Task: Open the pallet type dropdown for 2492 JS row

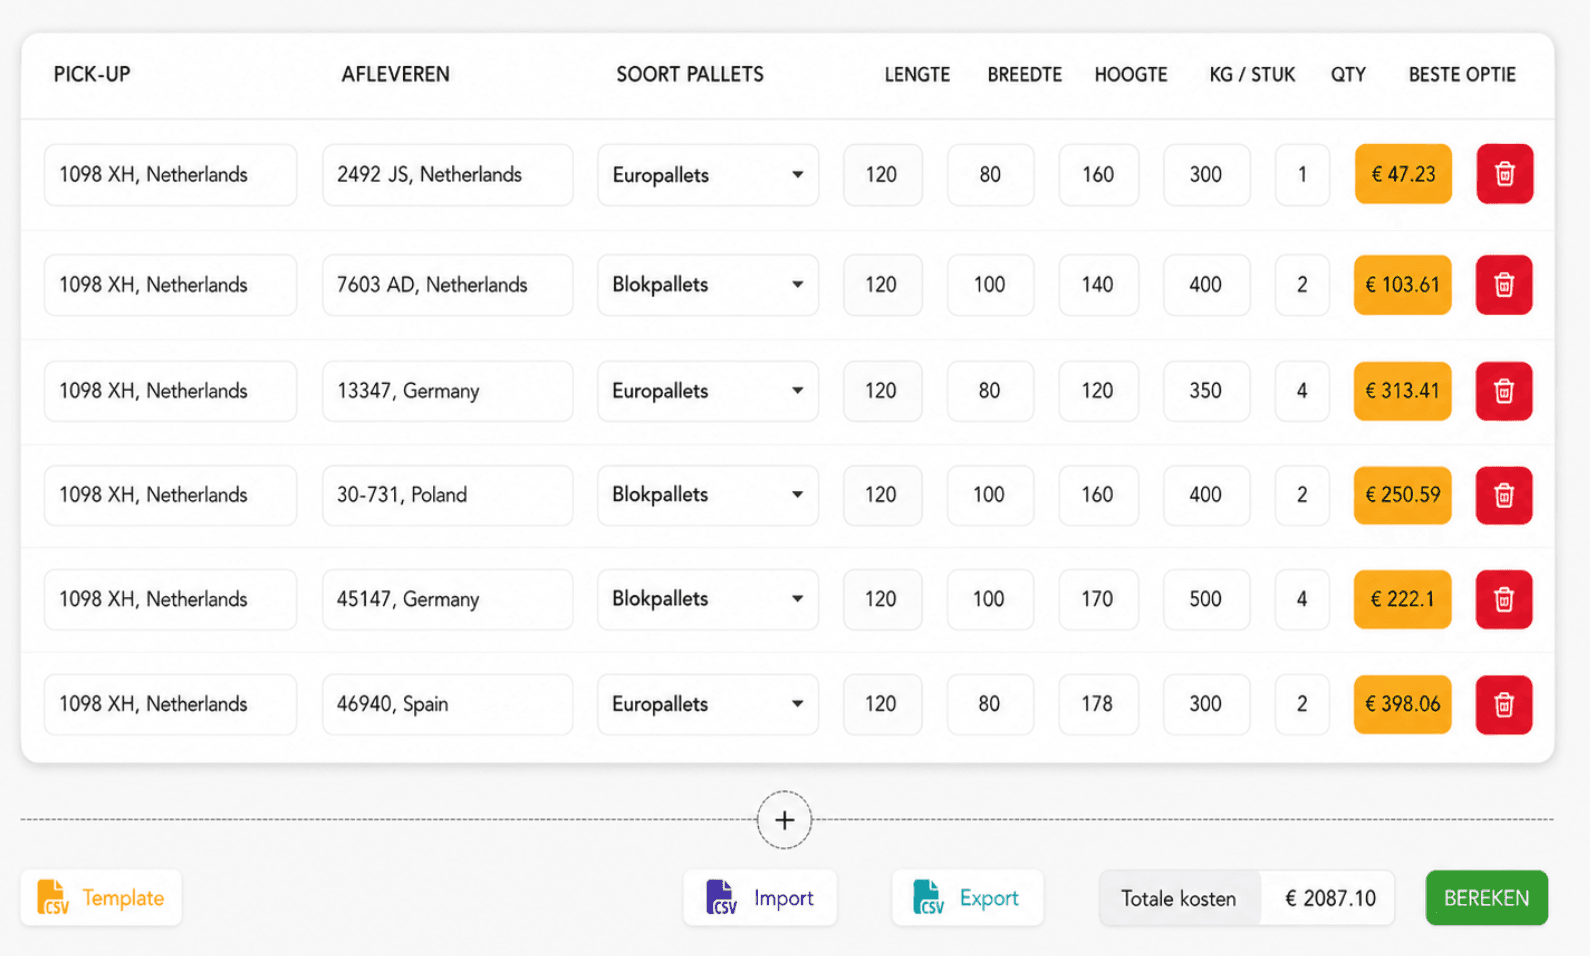Action: [708, 175]
